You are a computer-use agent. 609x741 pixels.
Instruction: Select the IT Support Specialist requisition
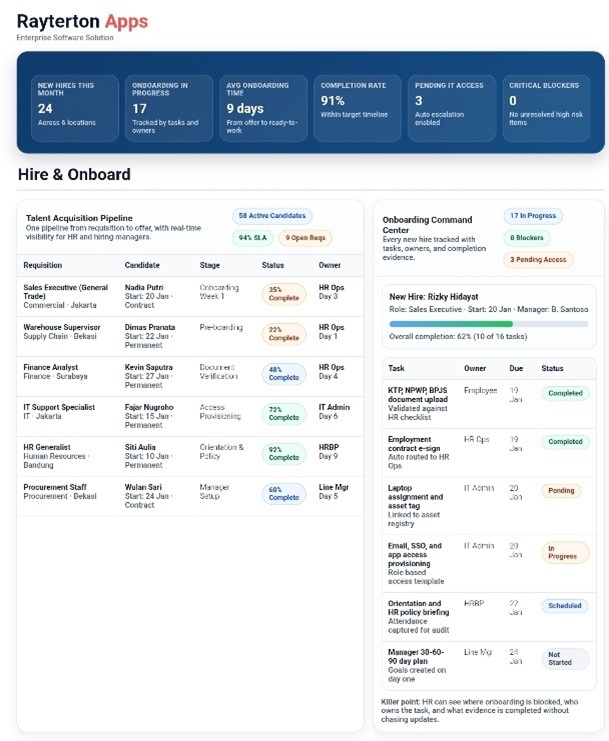tap(59, 407)
